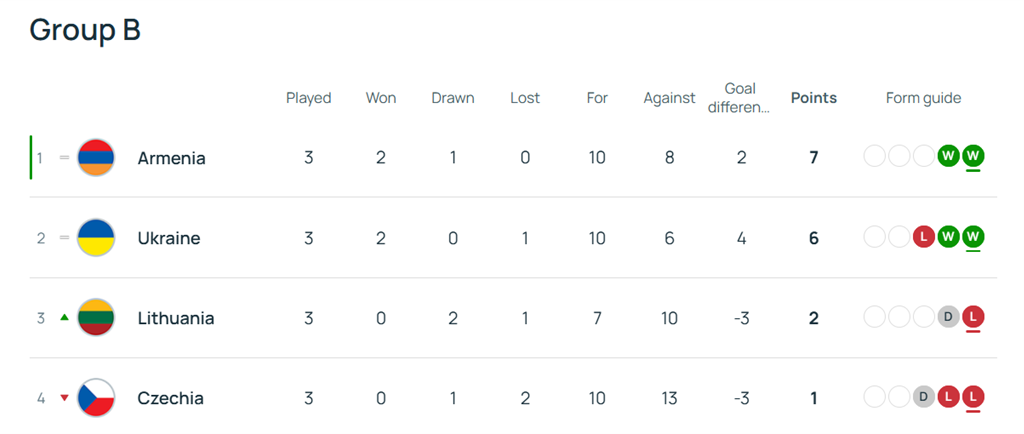Click Lithuania's green up-arrow rank indicator
Image resolution: width=1024 pixels, height=434 pixels.
click(64, 318)
